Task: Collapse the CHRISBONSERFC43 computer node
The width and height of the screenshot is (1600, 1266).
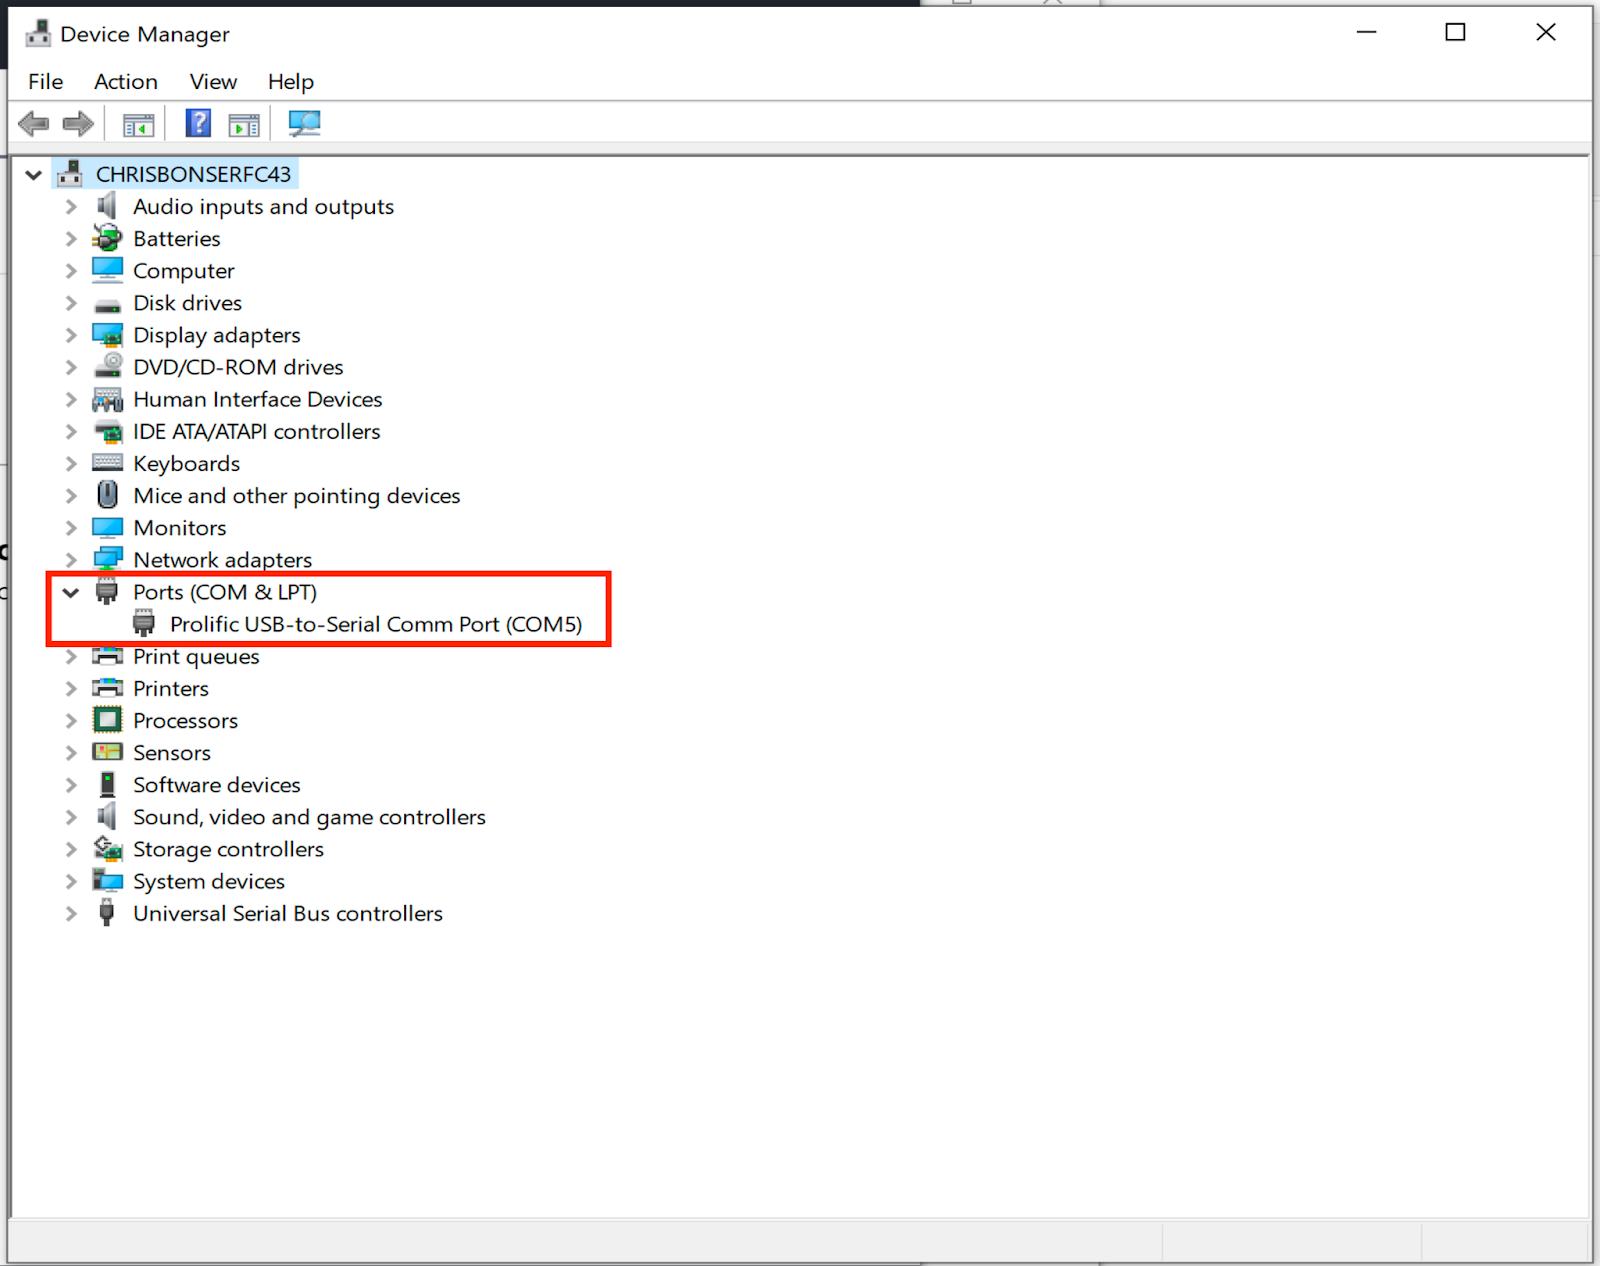Action: (33, 173)
